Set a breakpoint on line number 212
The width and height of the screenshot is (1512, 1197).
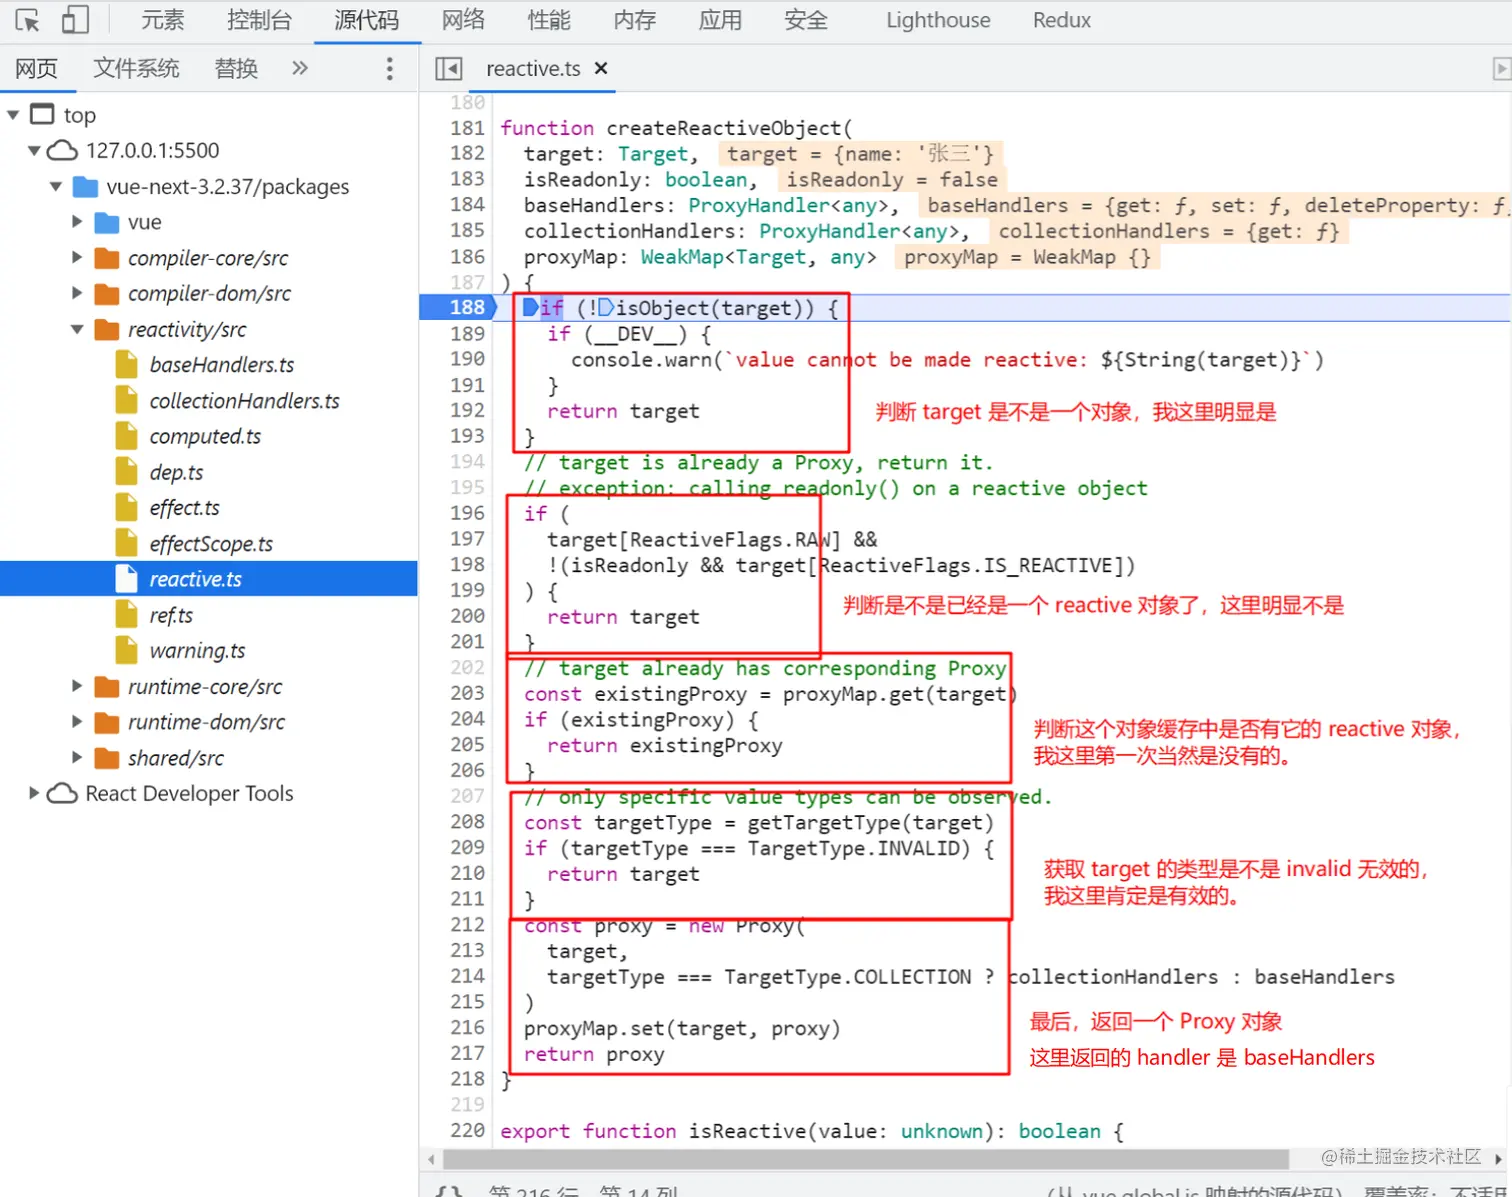(467, 924)
